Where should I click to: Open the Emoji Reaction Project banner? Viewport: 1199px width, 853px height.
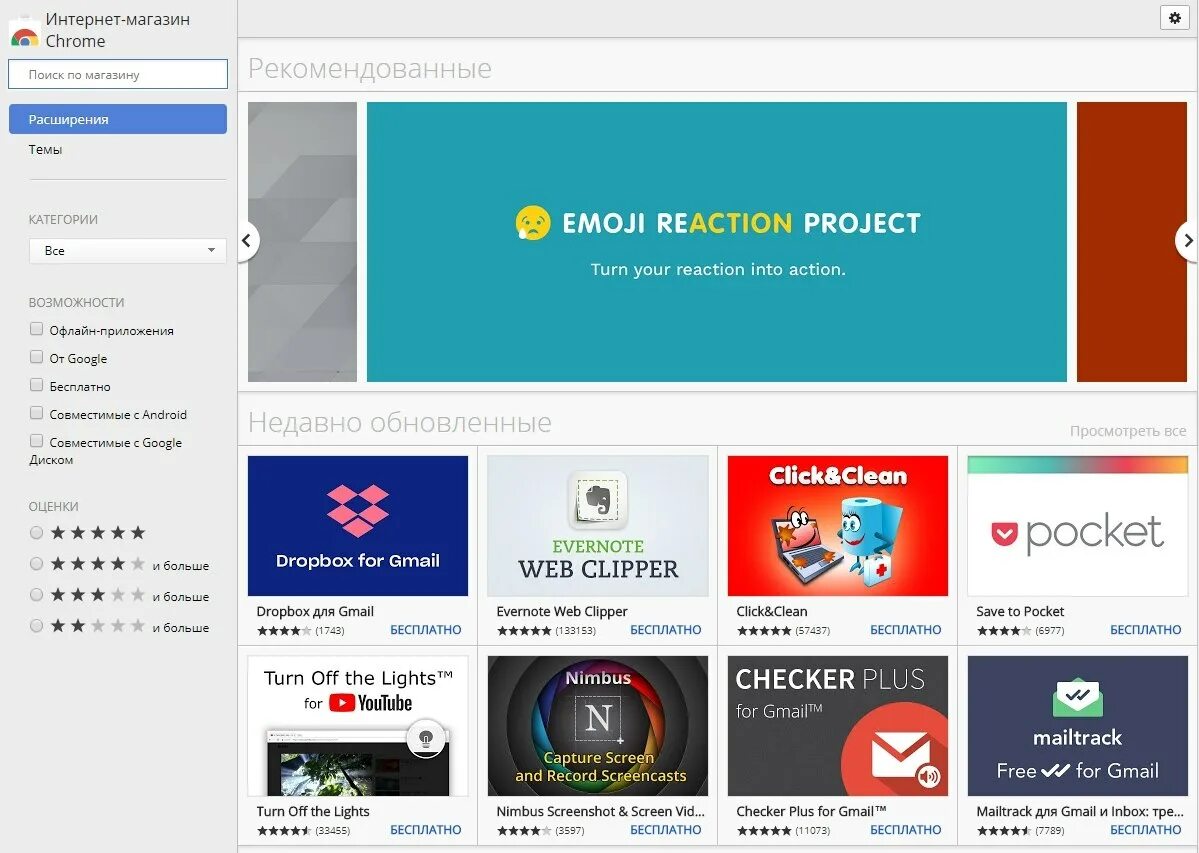click(x=716, y=242)
